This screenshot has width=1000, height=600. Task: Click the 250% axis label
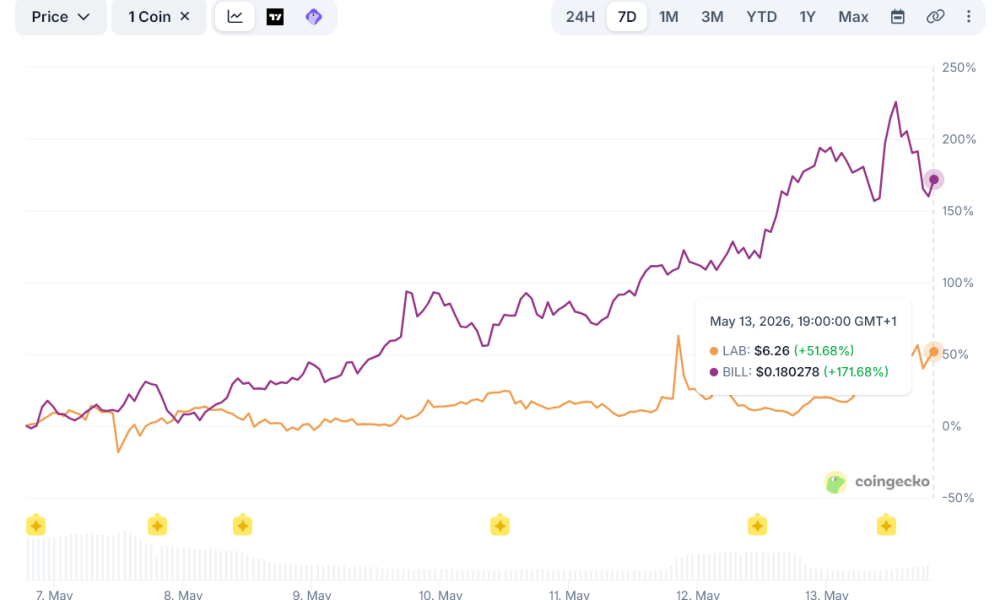(959, 68)
